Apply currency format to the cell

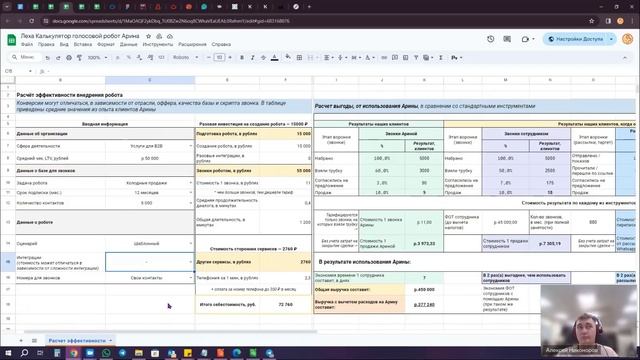(x=118, y=58)
